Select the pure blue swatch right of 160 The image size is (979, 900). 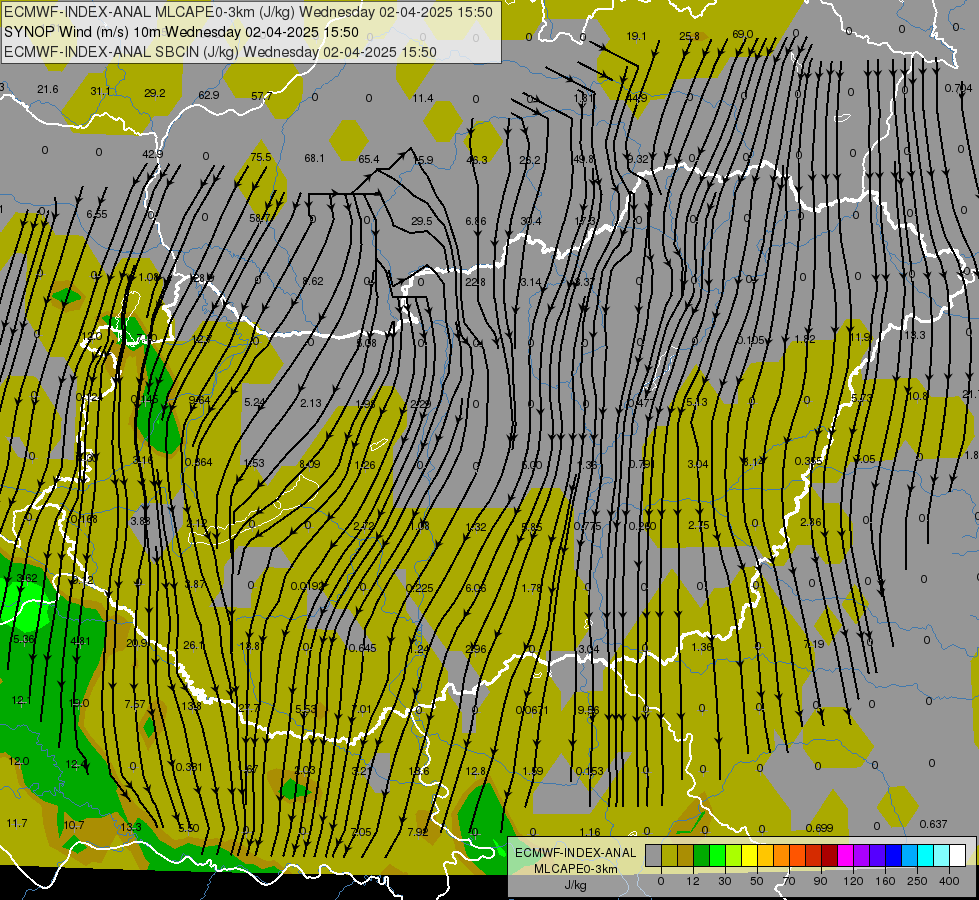(894, 855)
